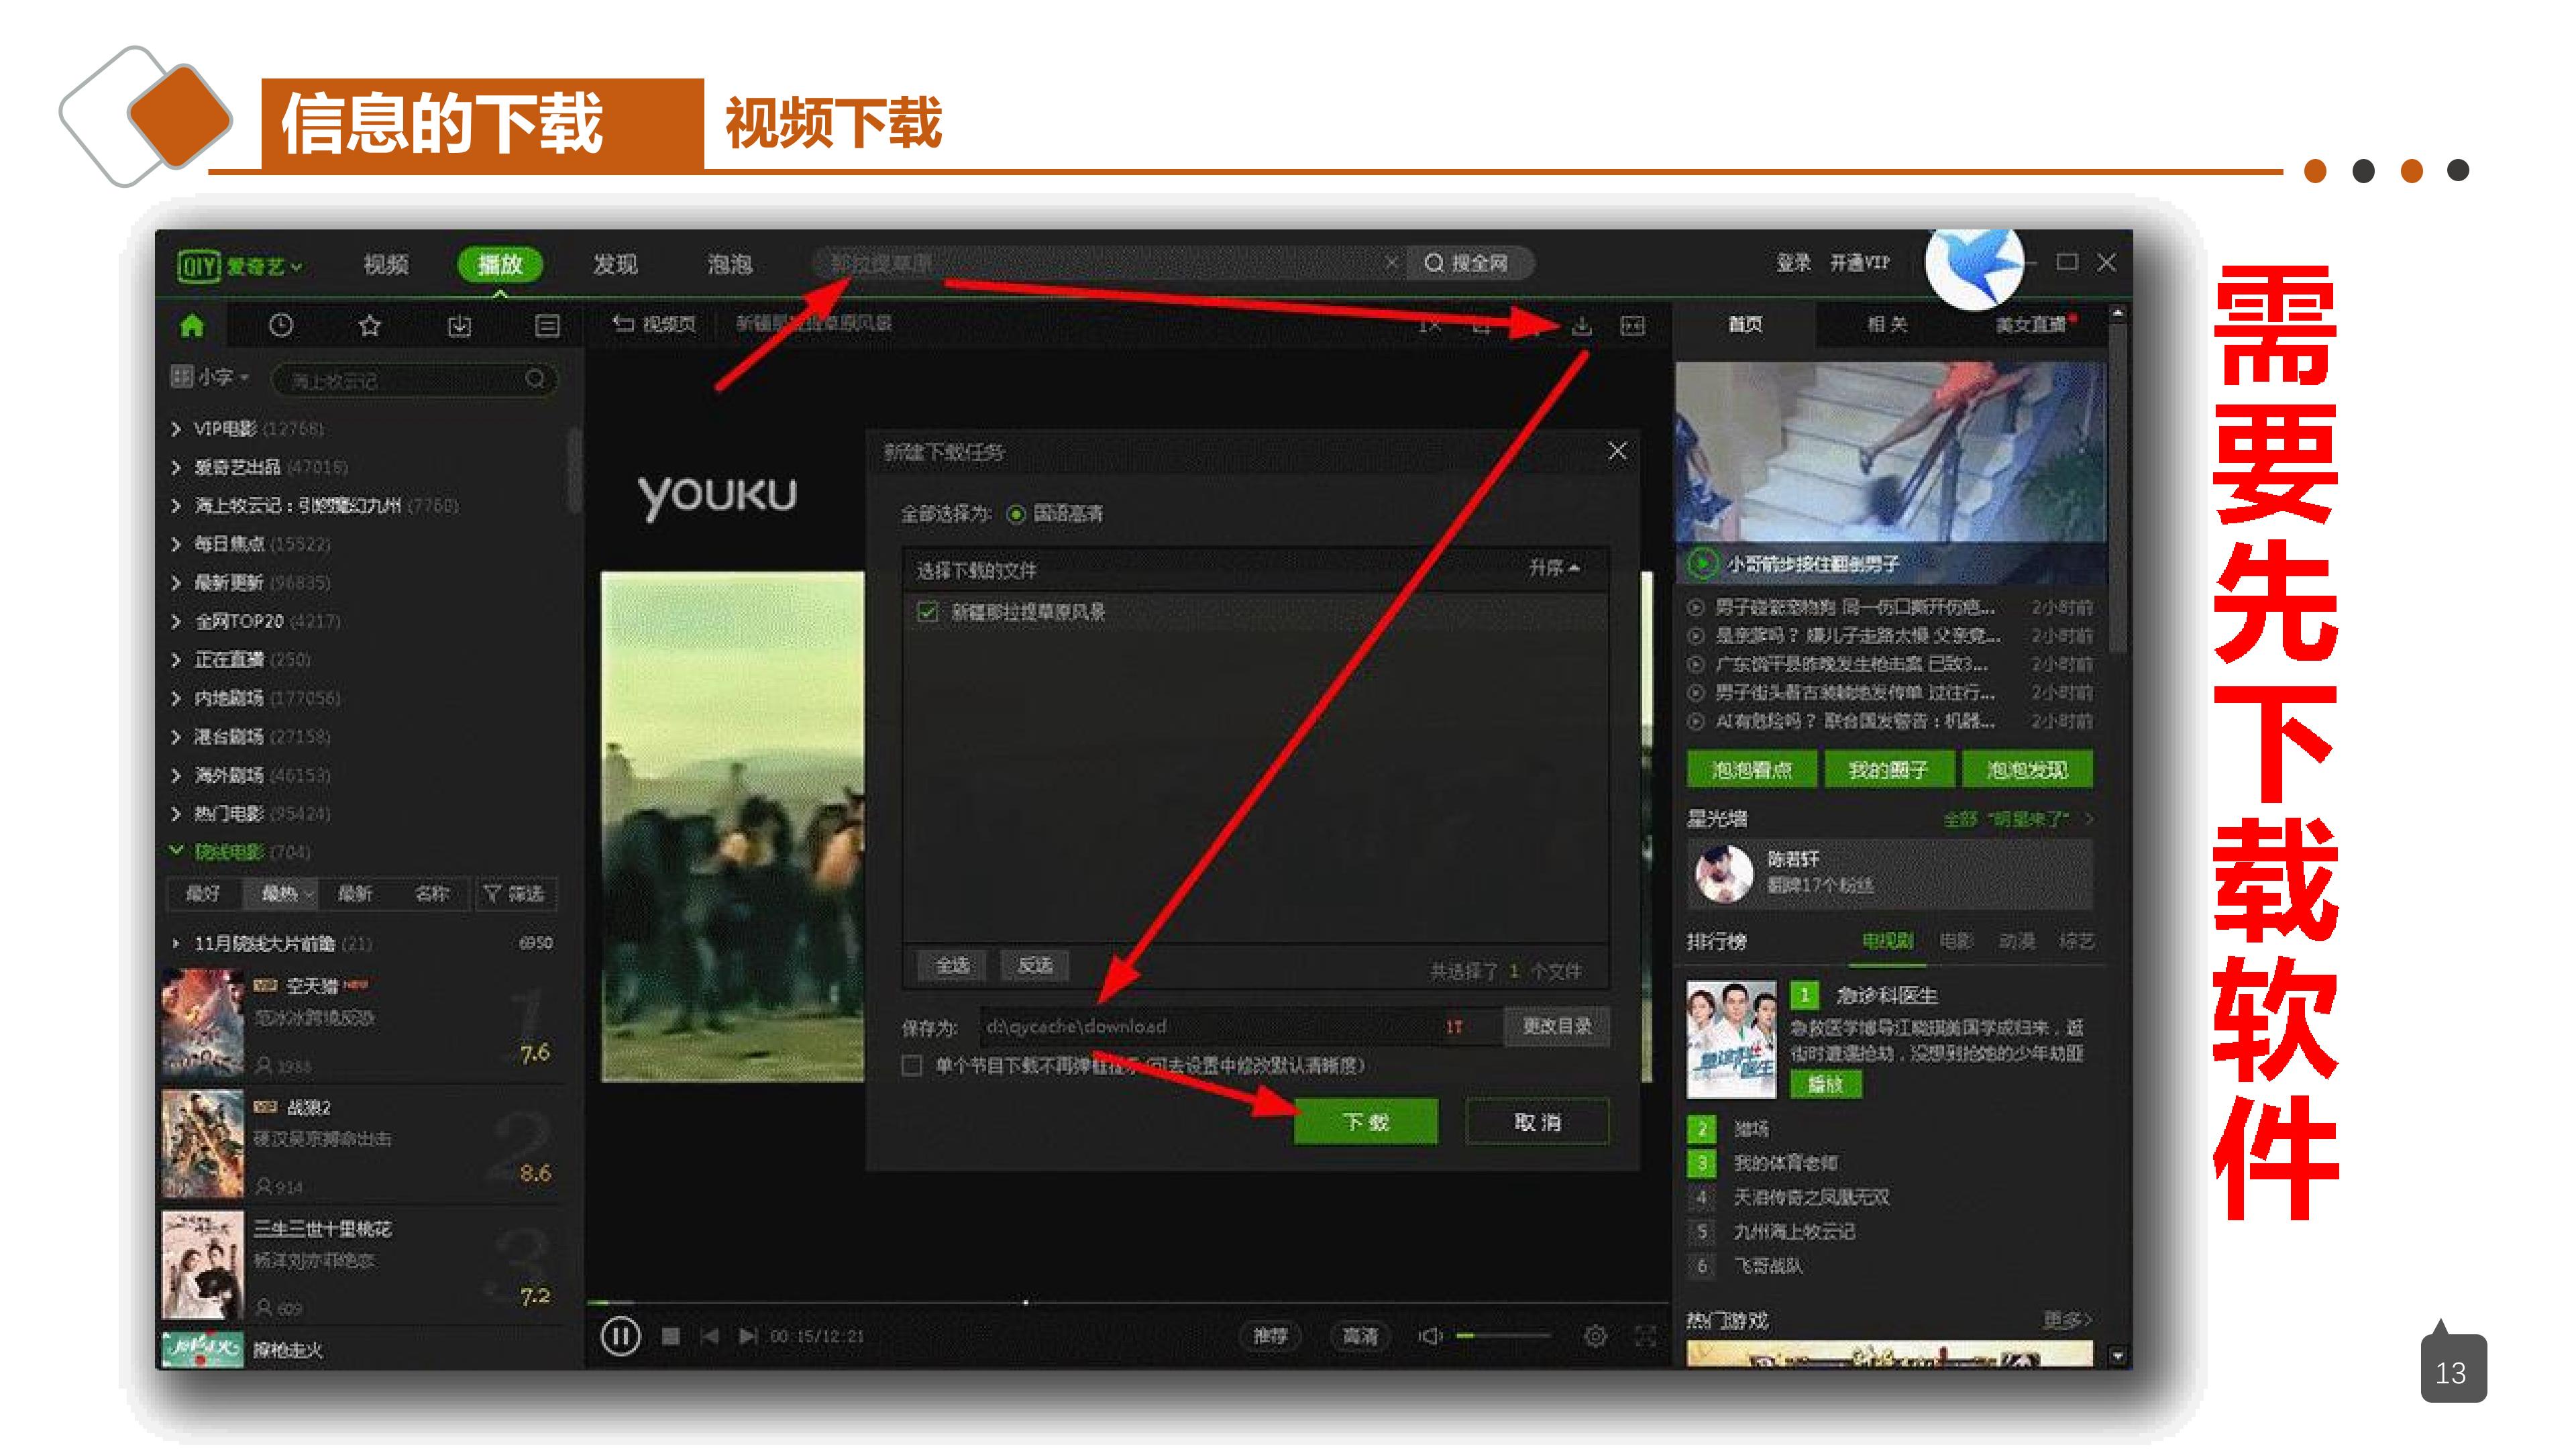Clear the top search box with X

(x=1391, y=263)
